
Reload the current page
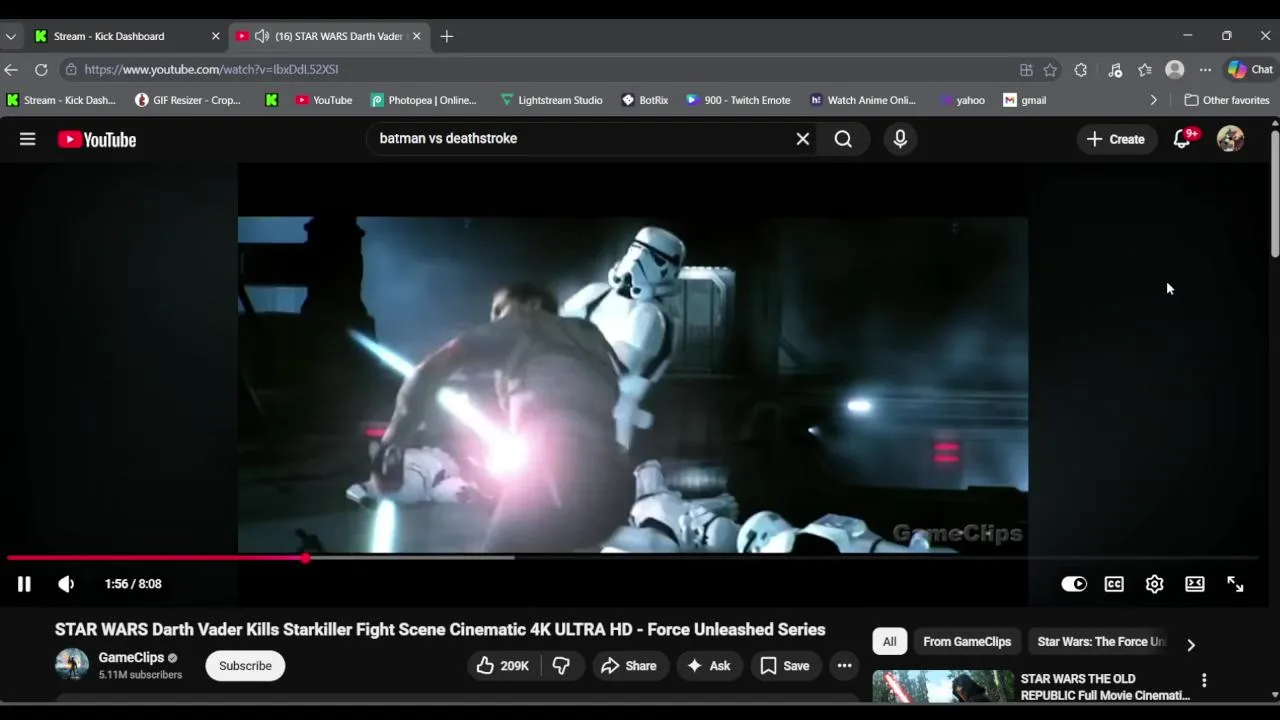coord(41,69)
